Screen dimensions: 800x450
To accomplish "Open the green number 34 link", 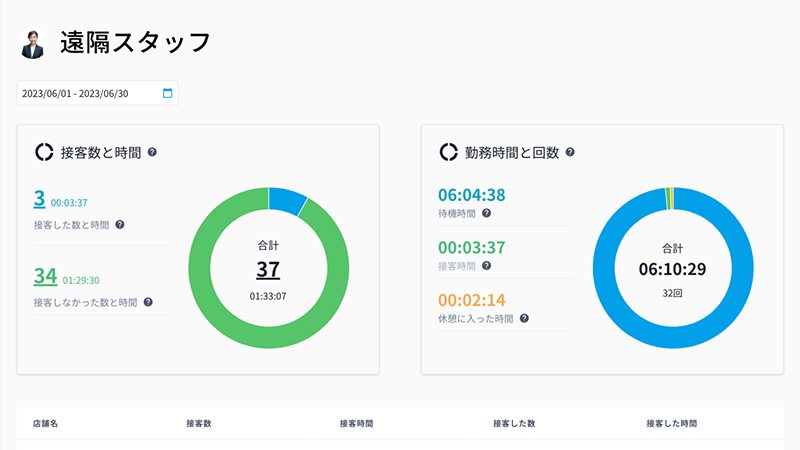I will click(45, 276).
